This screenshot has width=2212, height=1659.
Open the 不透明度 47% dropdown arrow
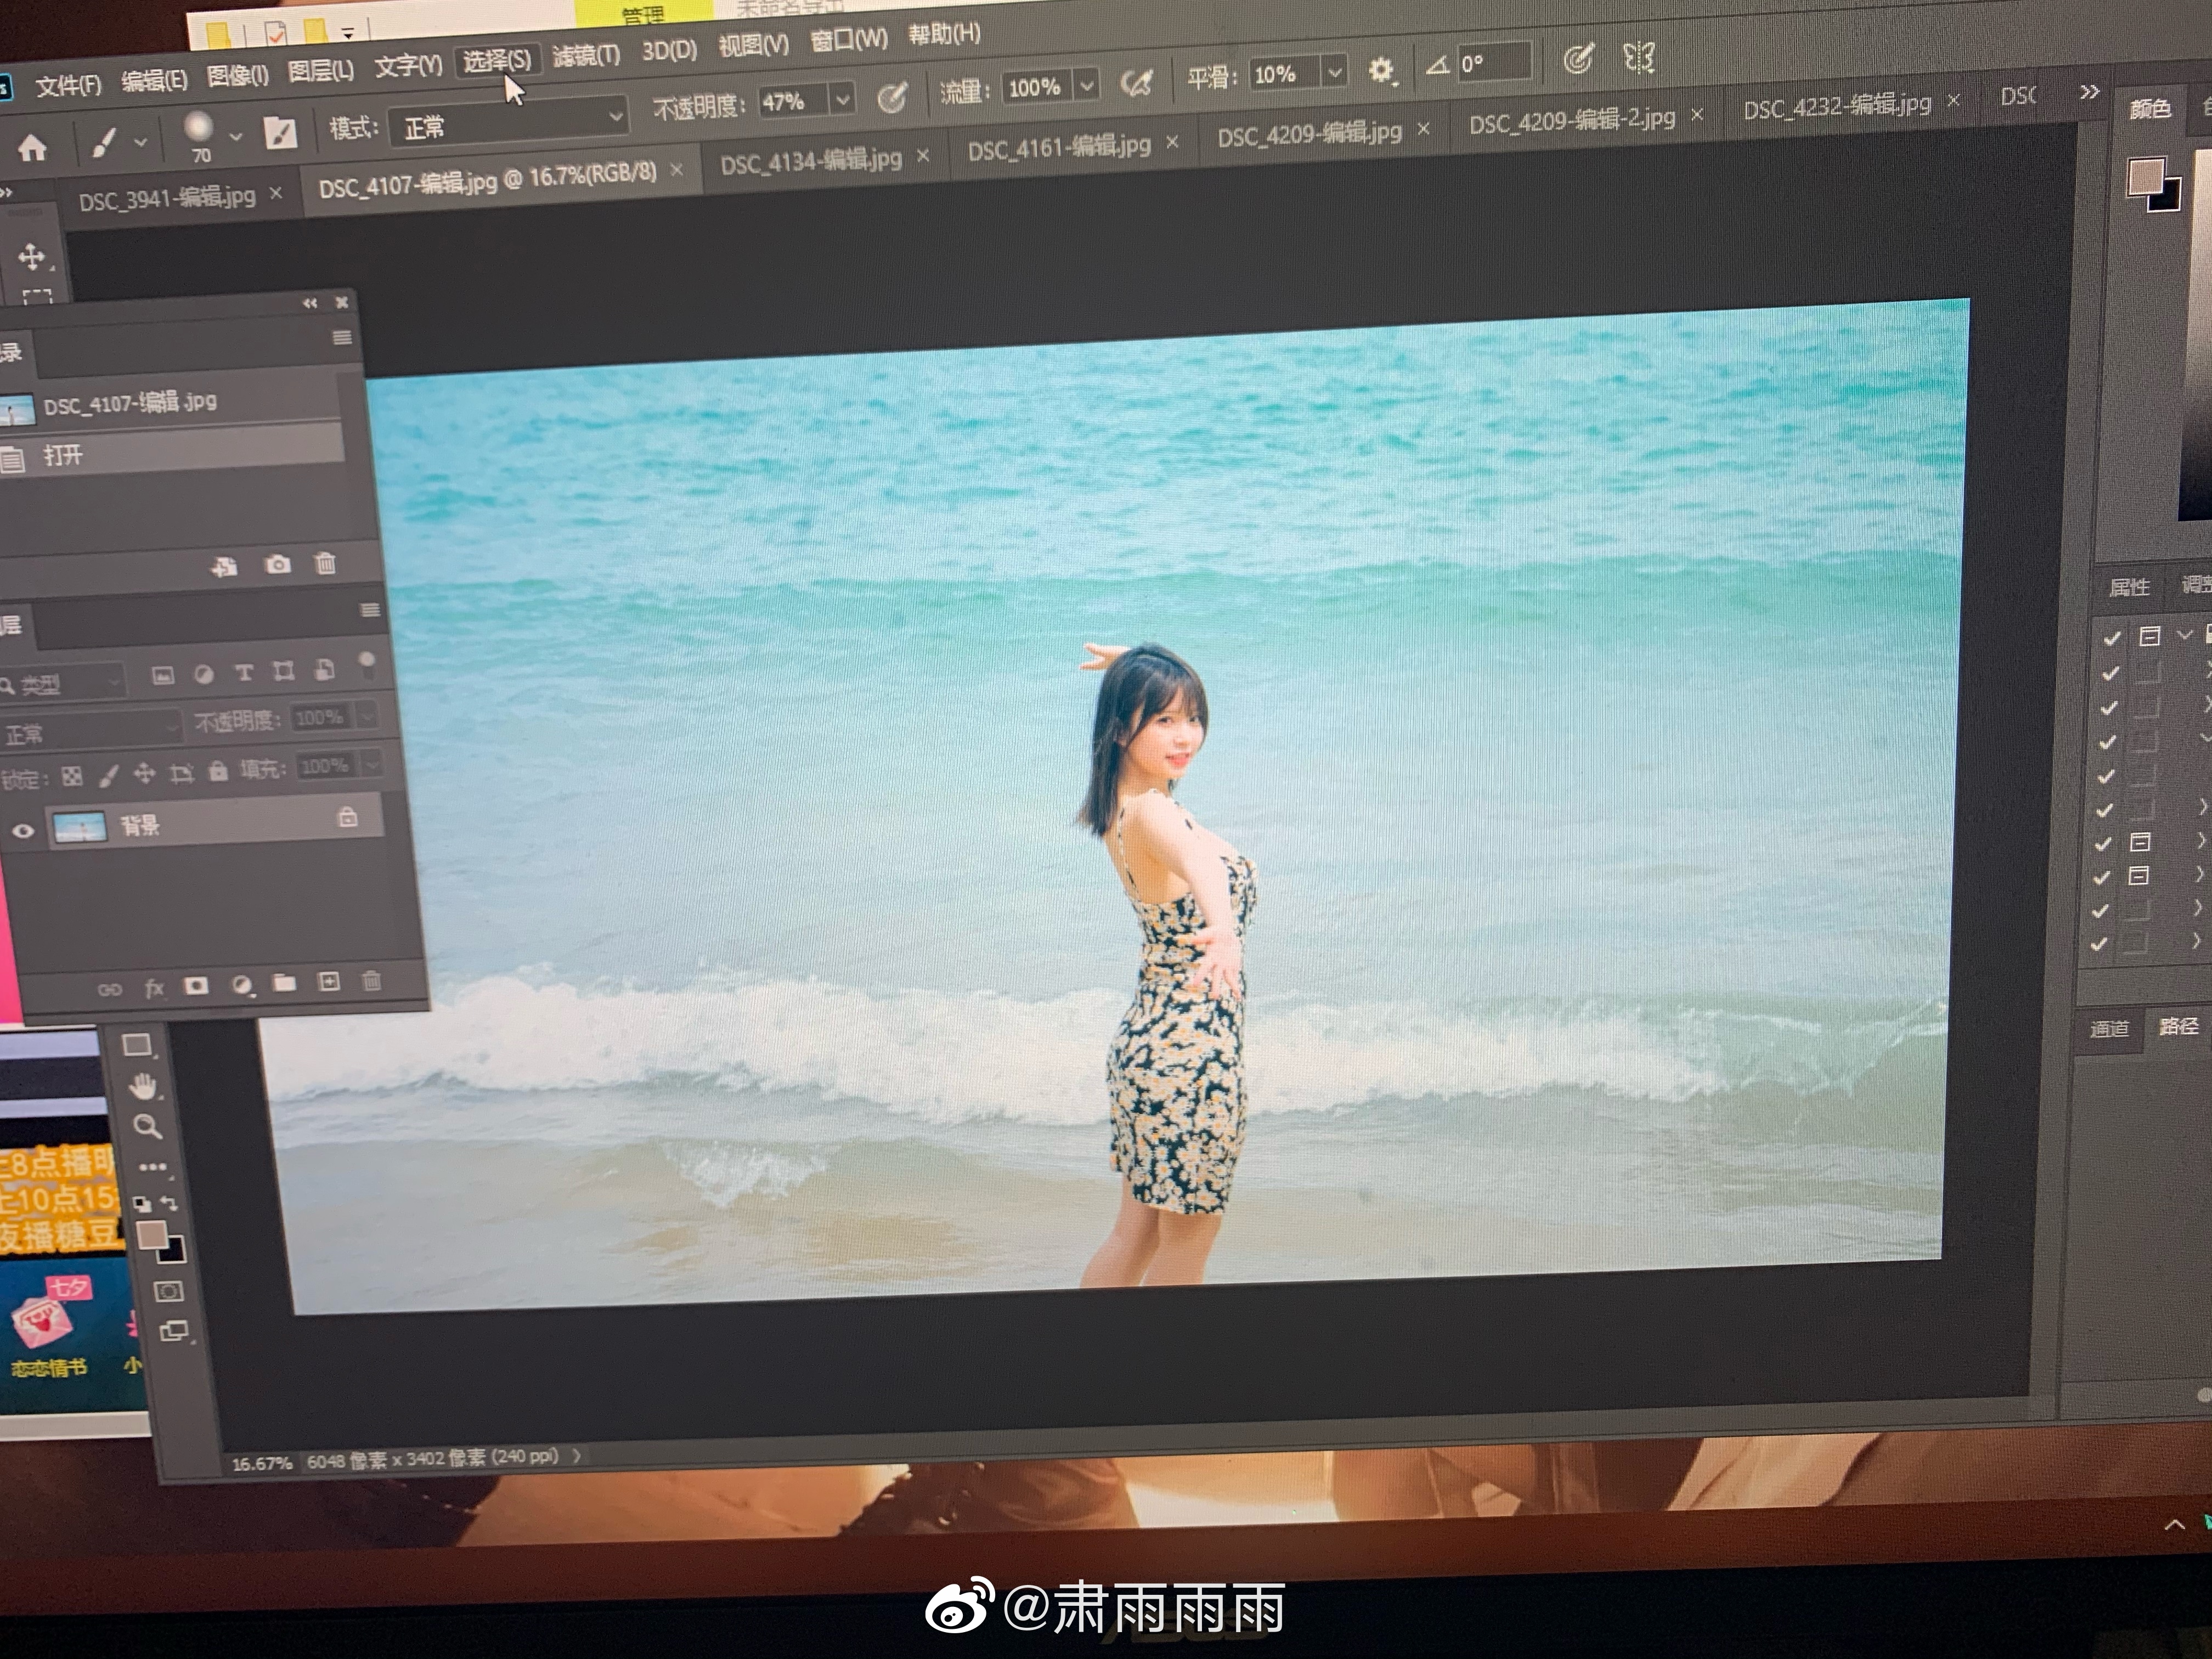843,99
